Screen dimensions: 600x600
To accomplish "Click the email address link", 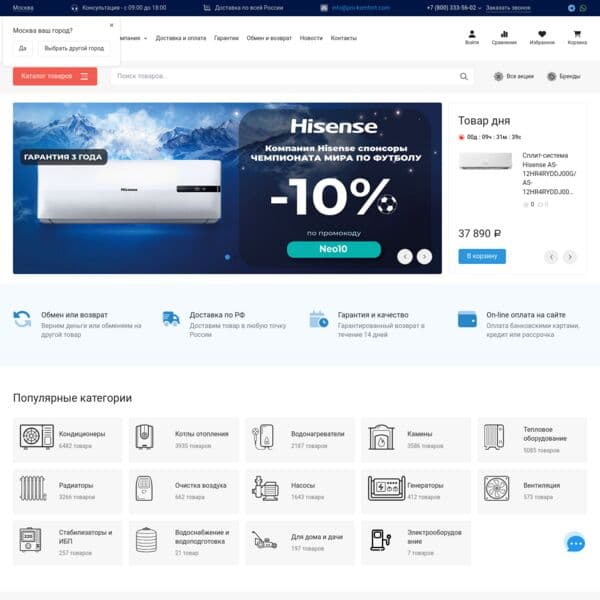I will [360, 8].
